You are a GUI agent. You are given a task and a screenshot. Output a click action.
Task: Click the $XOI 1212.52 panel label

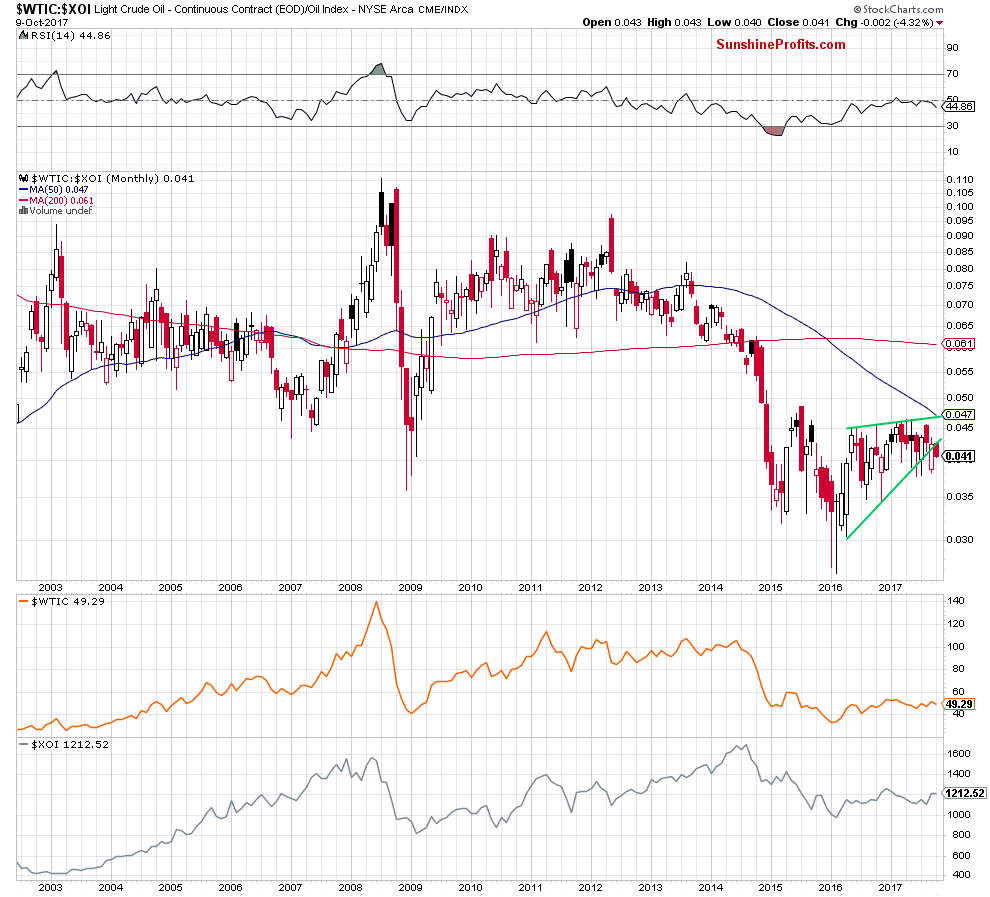[x=69, y=745]
